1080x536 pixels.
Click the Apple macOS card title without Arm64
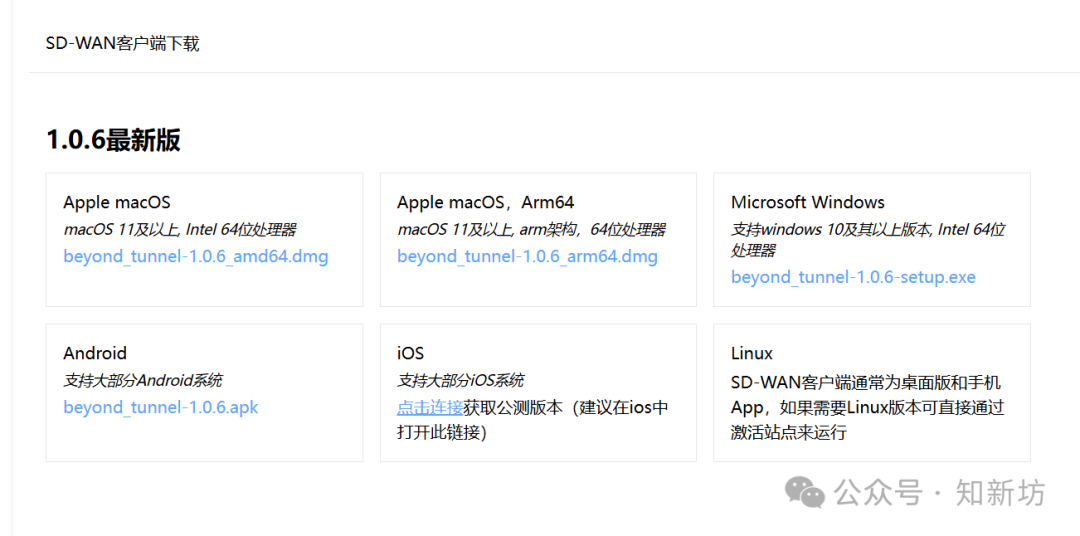coord(117,203)
